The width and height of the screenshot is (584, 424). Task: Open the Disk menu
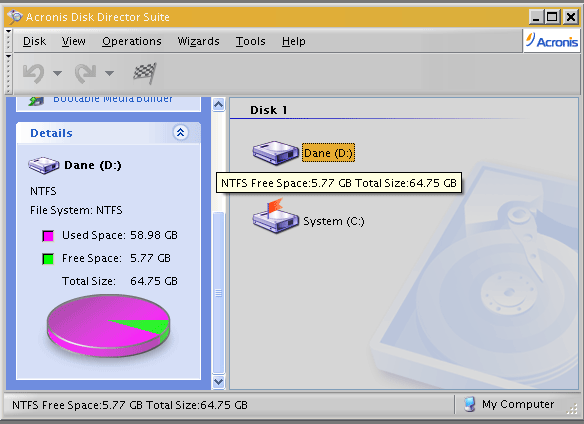[34, 41]
